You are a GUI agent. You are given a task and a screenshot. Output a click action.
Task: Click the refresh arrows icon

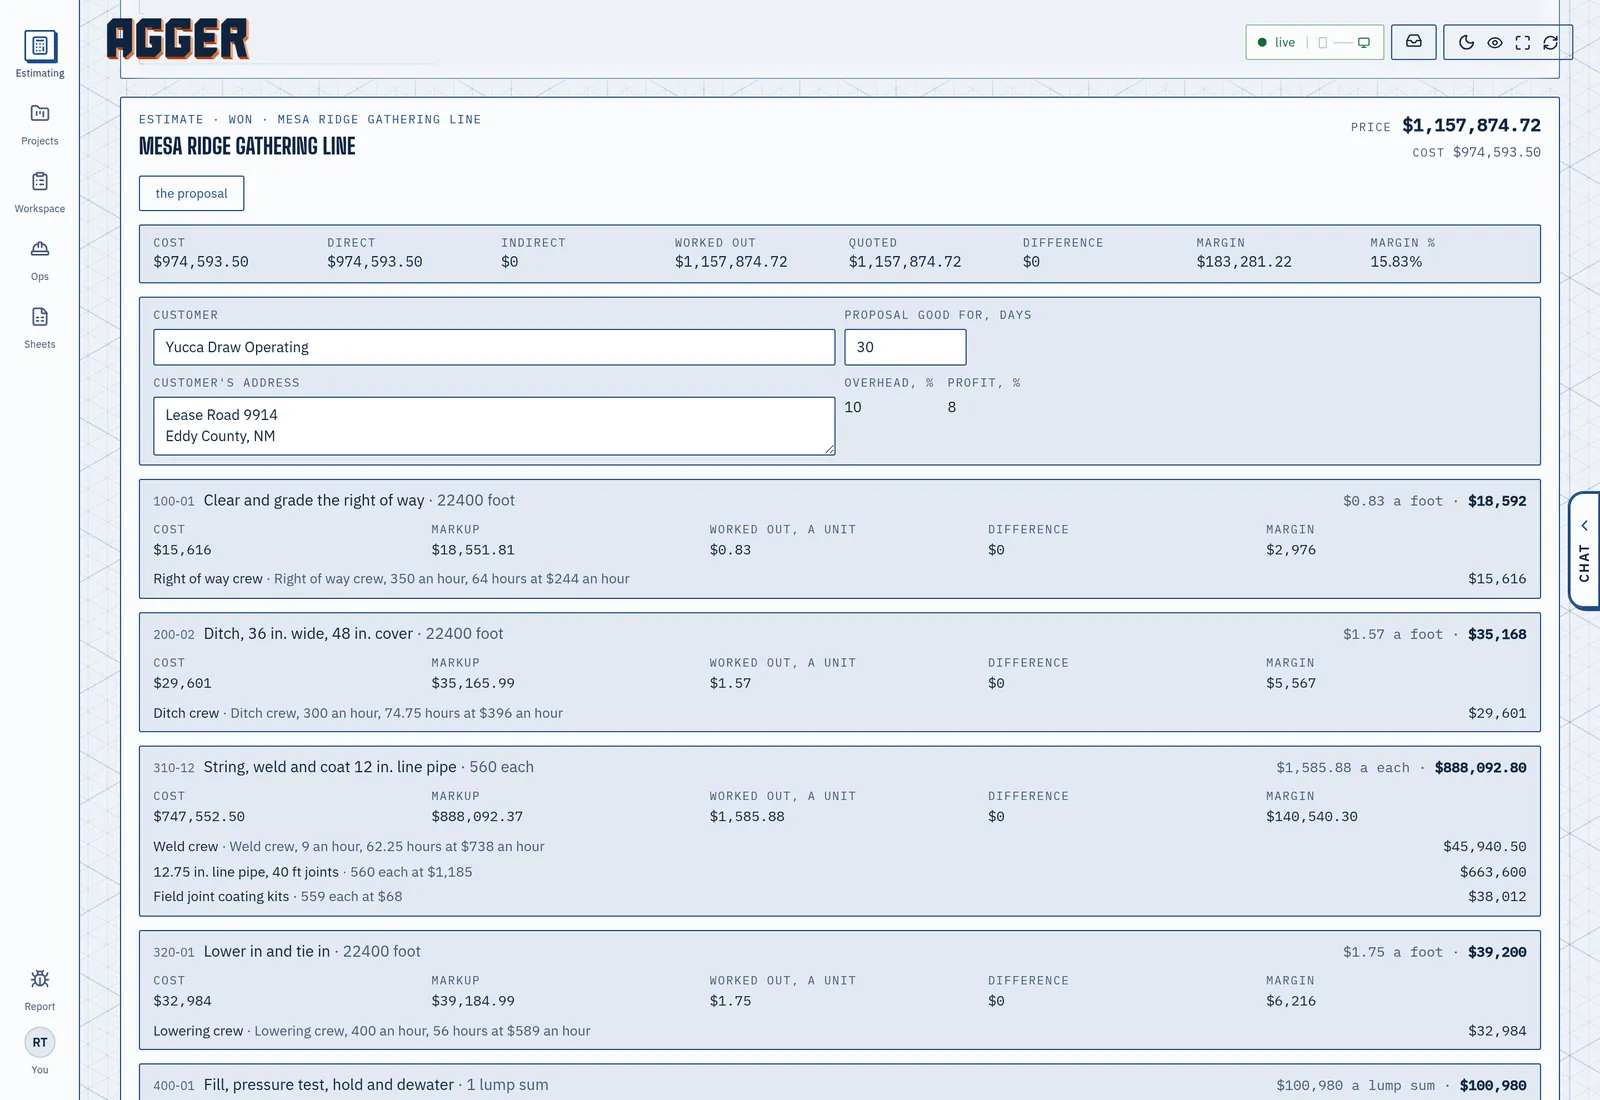1550,42
